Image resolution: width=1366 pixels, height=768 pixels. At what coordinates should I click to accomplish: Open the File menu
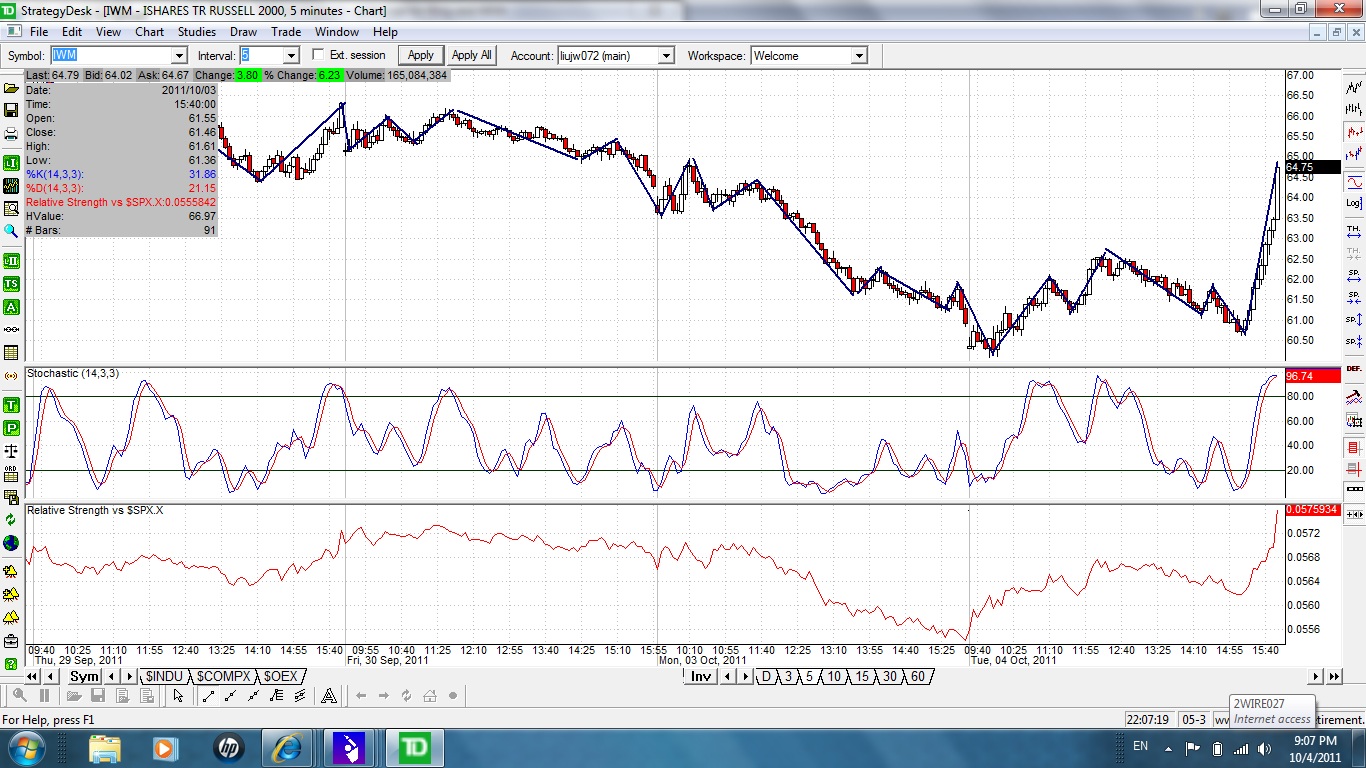click(39, 32)
